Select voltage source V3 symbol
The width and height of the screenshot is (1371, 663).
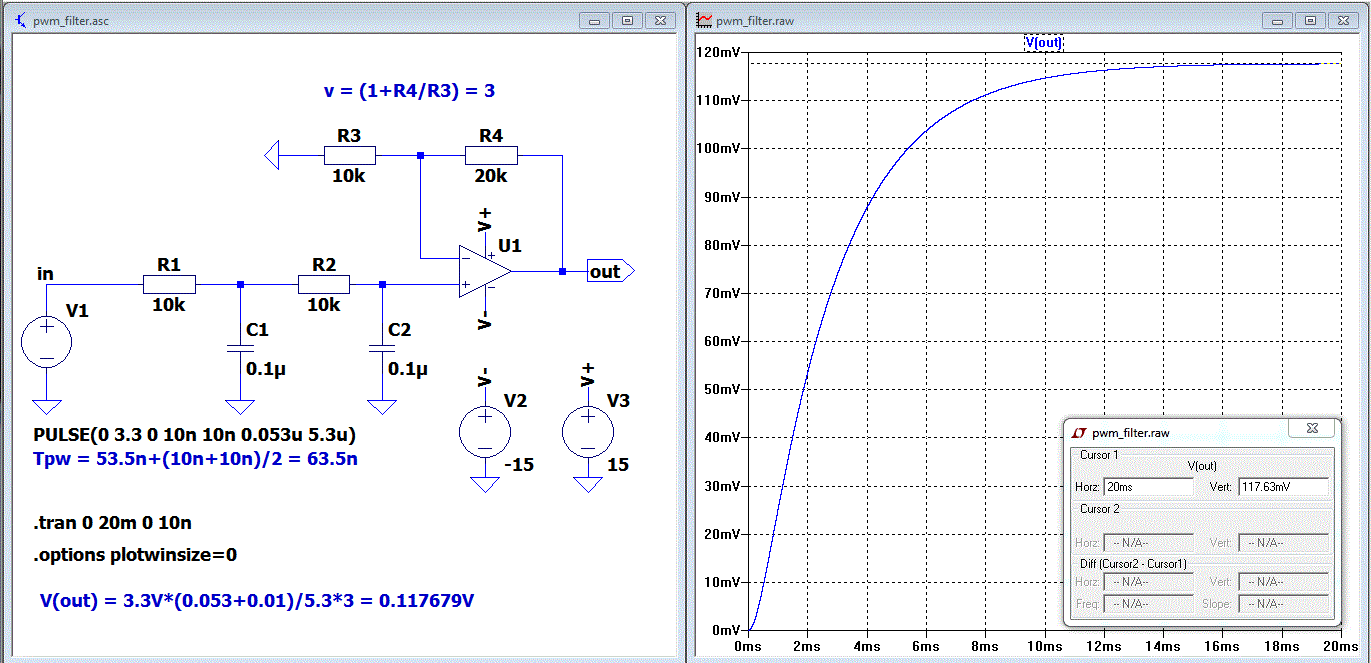point(587,433)
